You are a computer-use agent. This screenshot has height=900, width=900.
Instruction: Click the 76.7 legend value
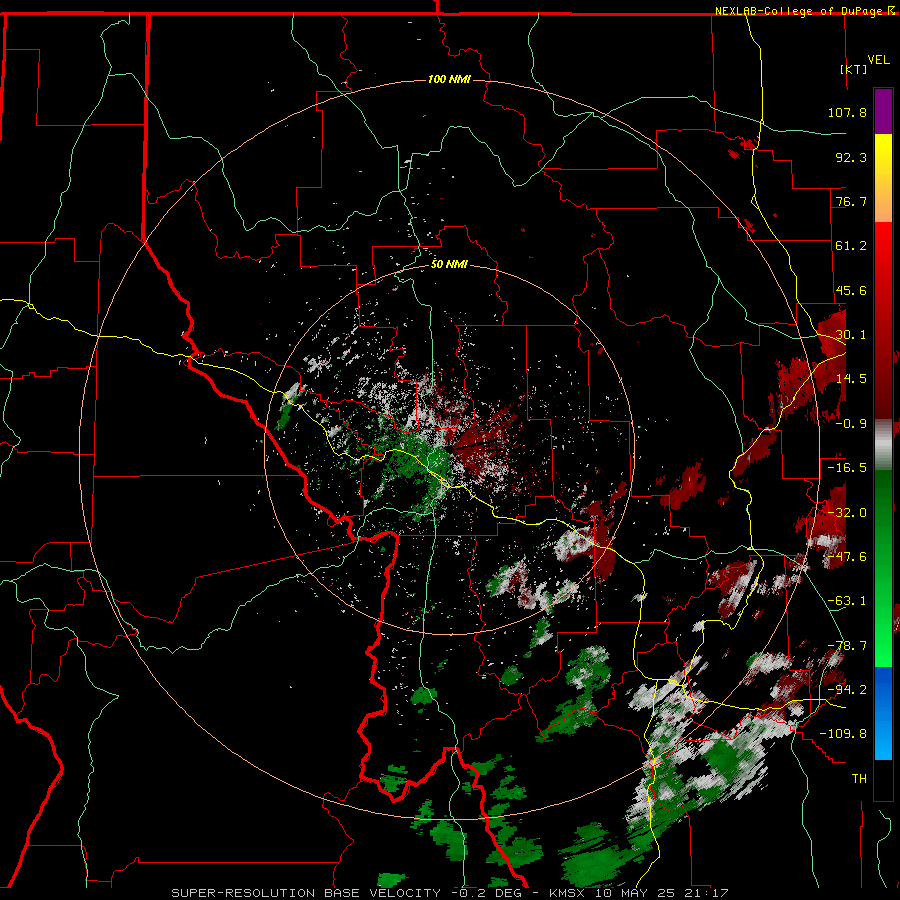[x=851, y=201]
